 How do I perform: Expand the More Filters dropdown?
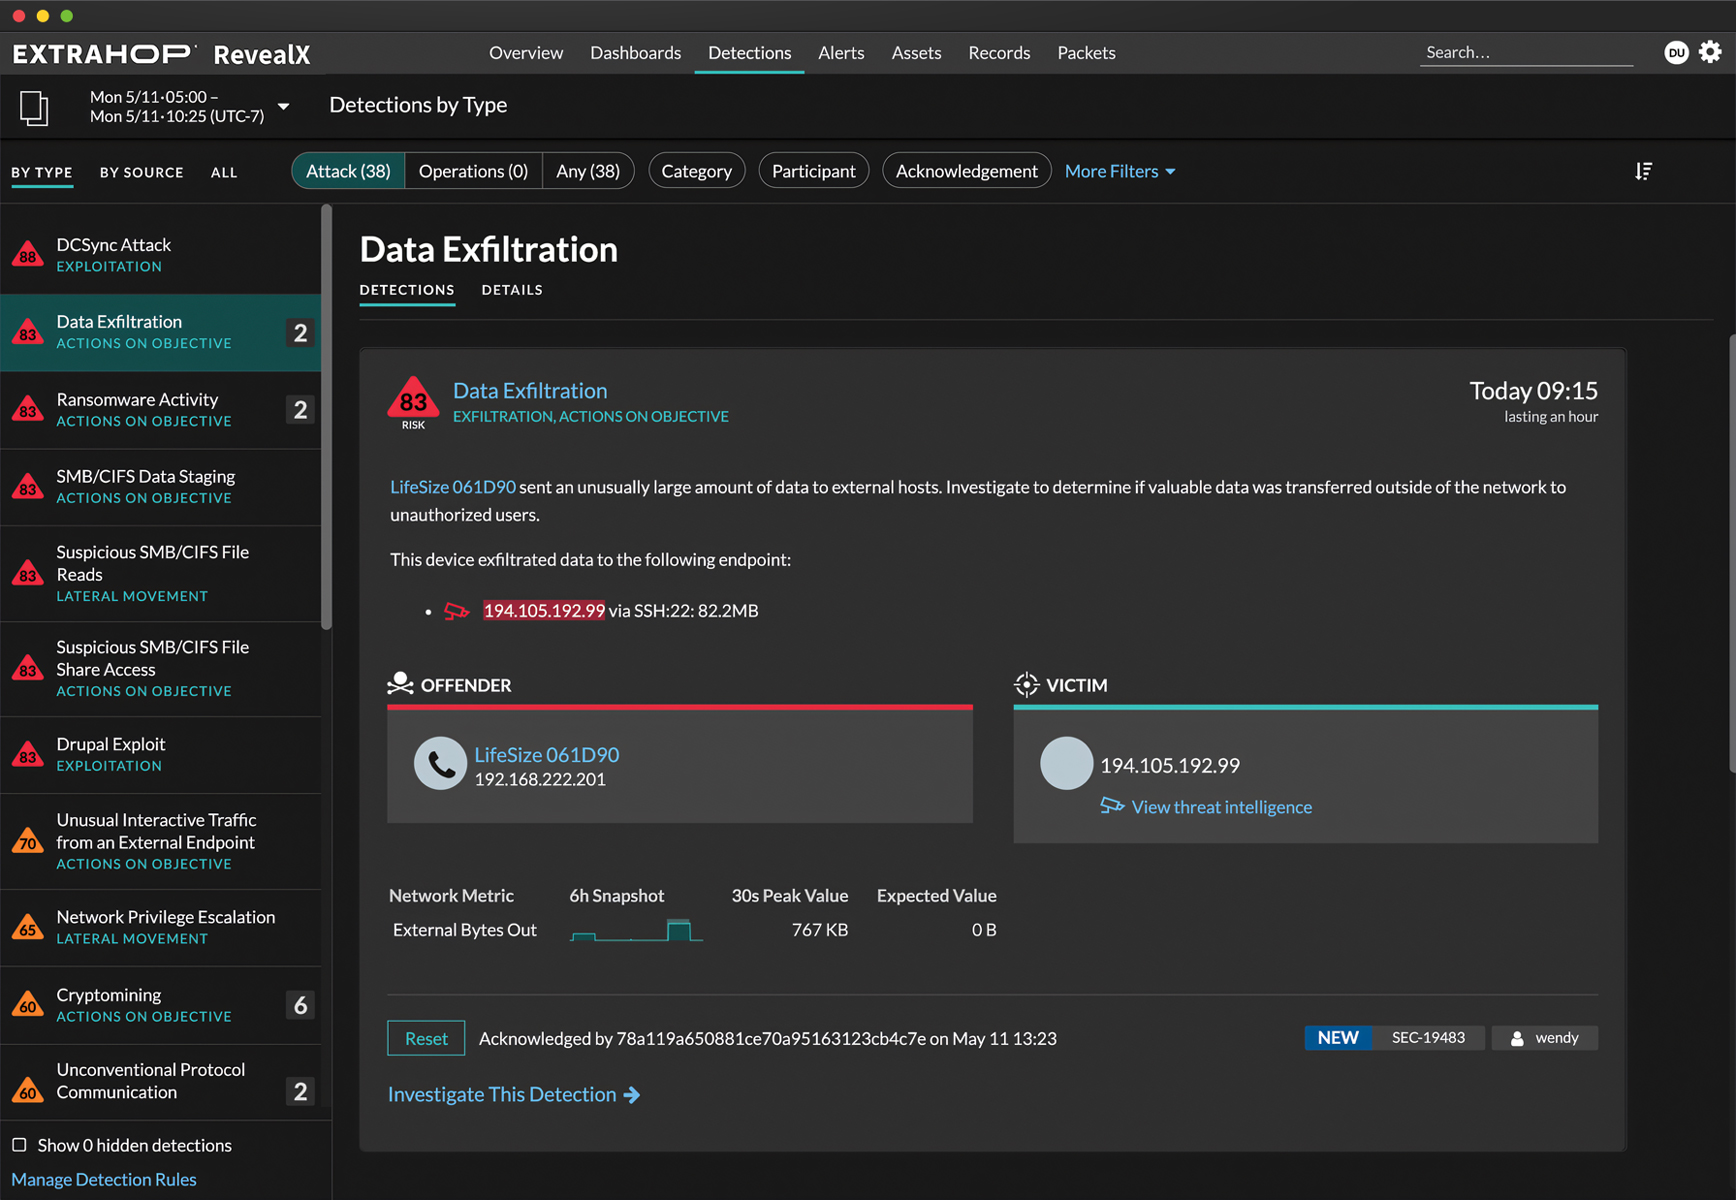click(1120, 171)
